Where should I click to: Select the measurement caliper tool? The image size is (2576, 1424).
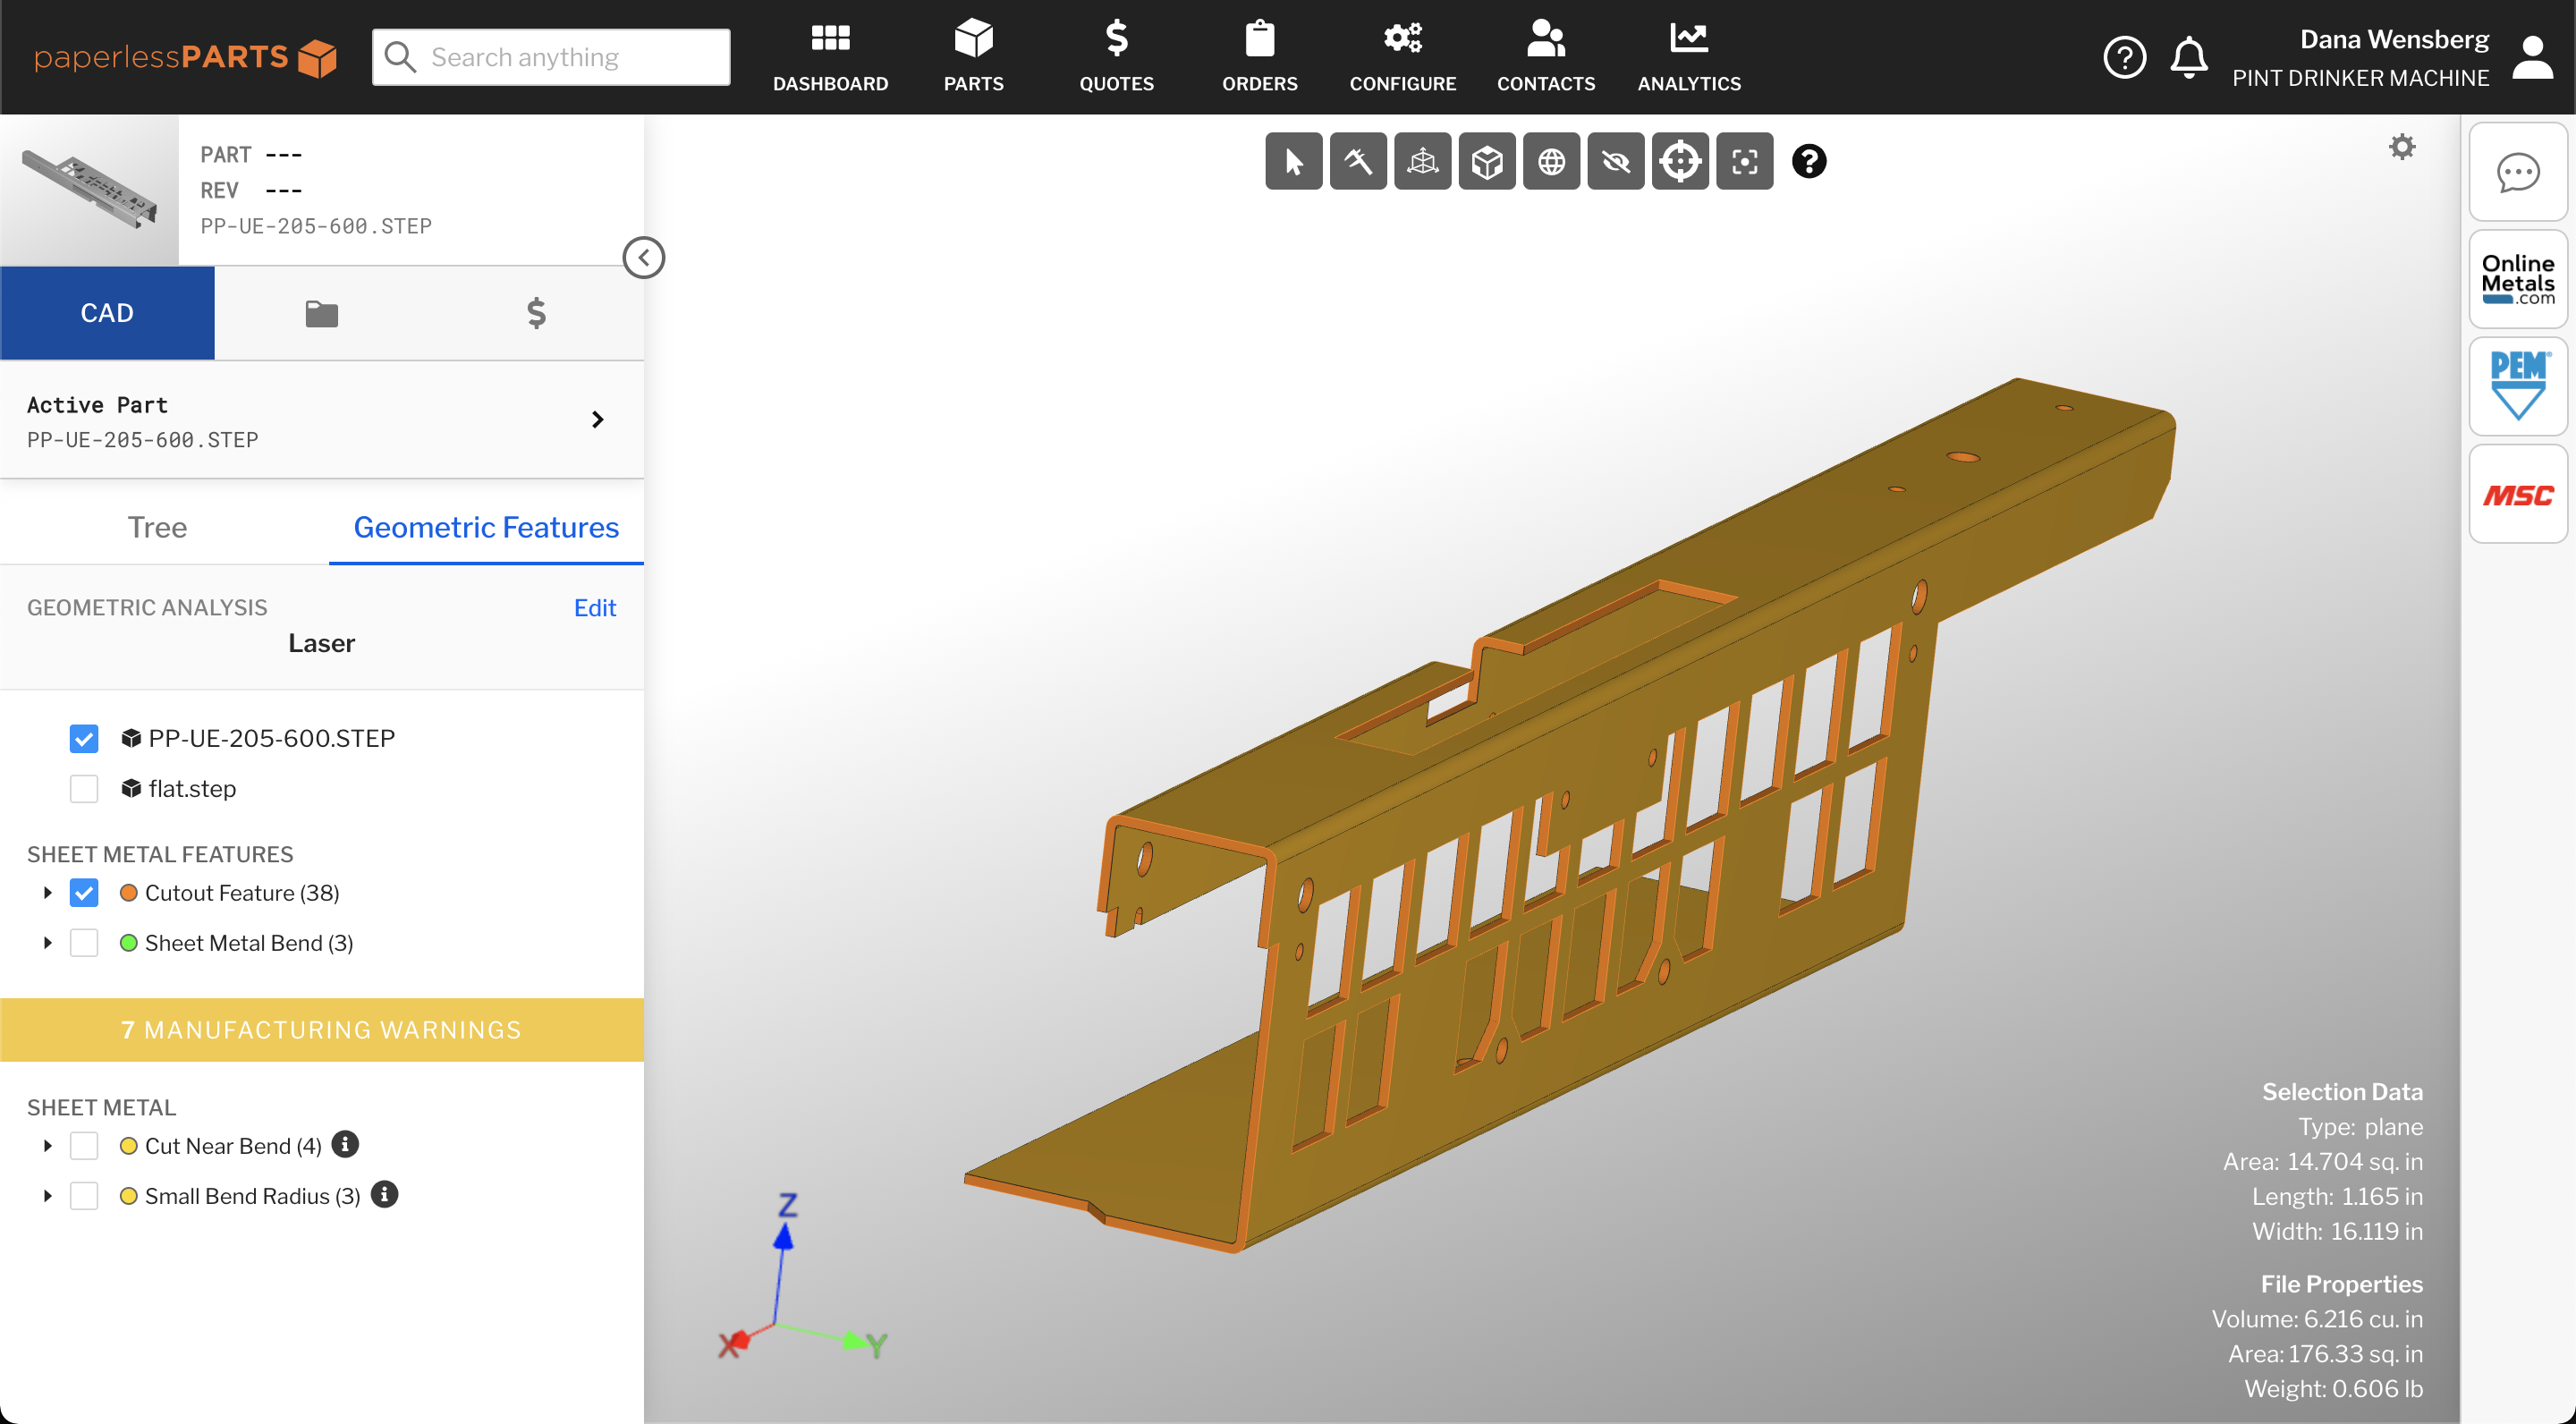tap(1358, 160)
